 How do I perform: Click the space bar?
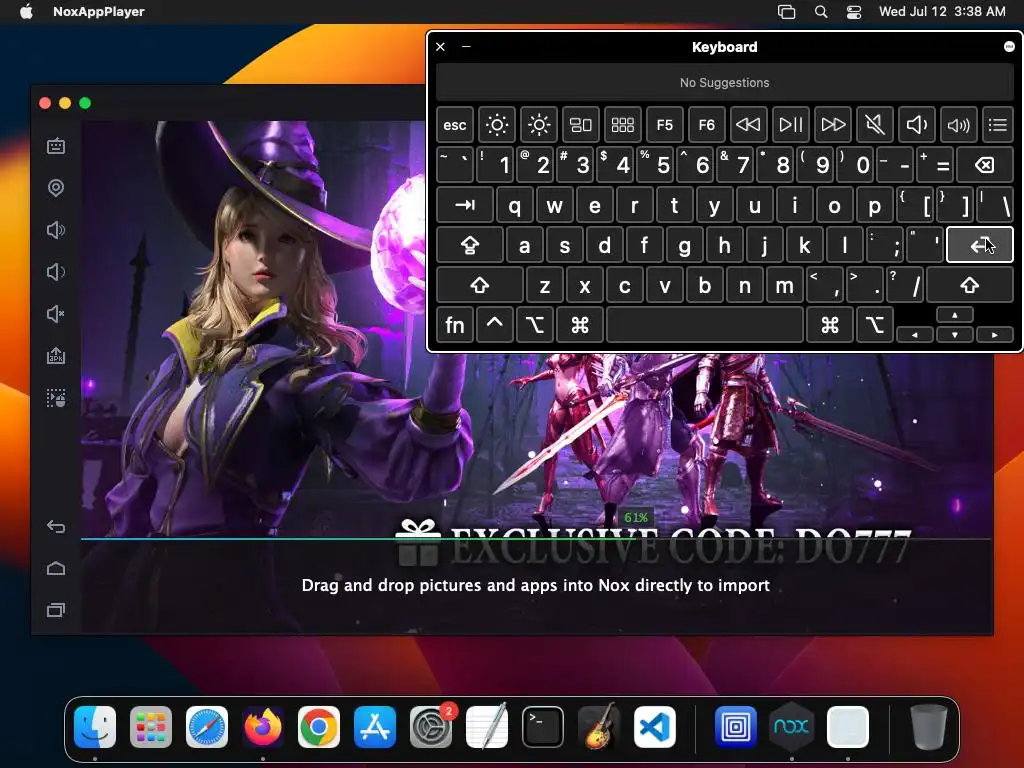click(705, 325)
